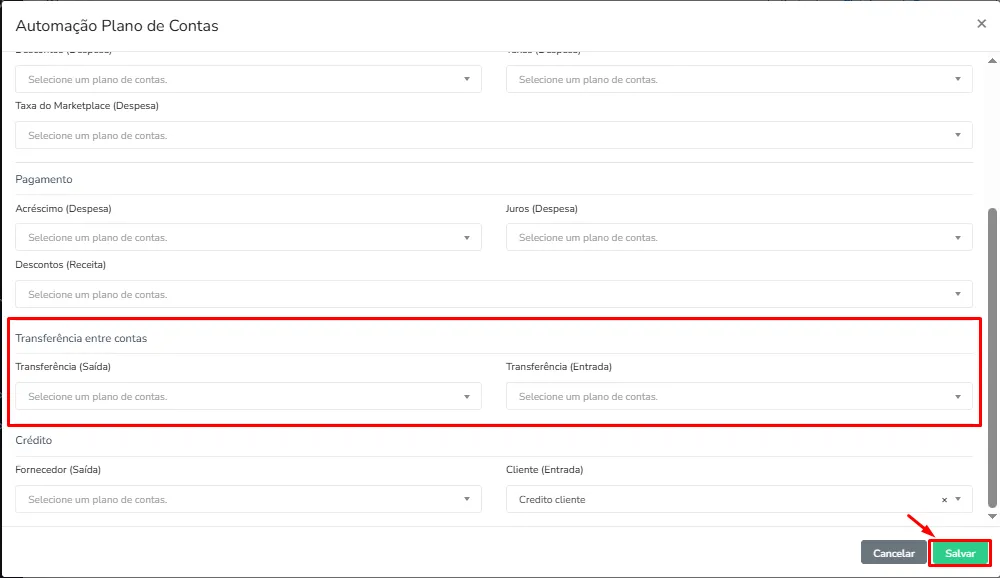Screen dimensions: 1000x578
Task: Clear the Credito cliente selection with x icon
Action: coord(944,500)
